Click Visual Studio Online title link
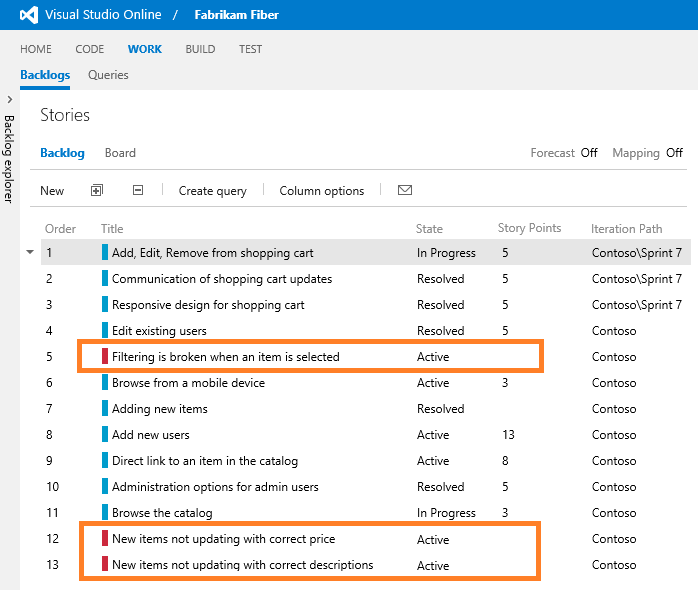 pos(103,15)
